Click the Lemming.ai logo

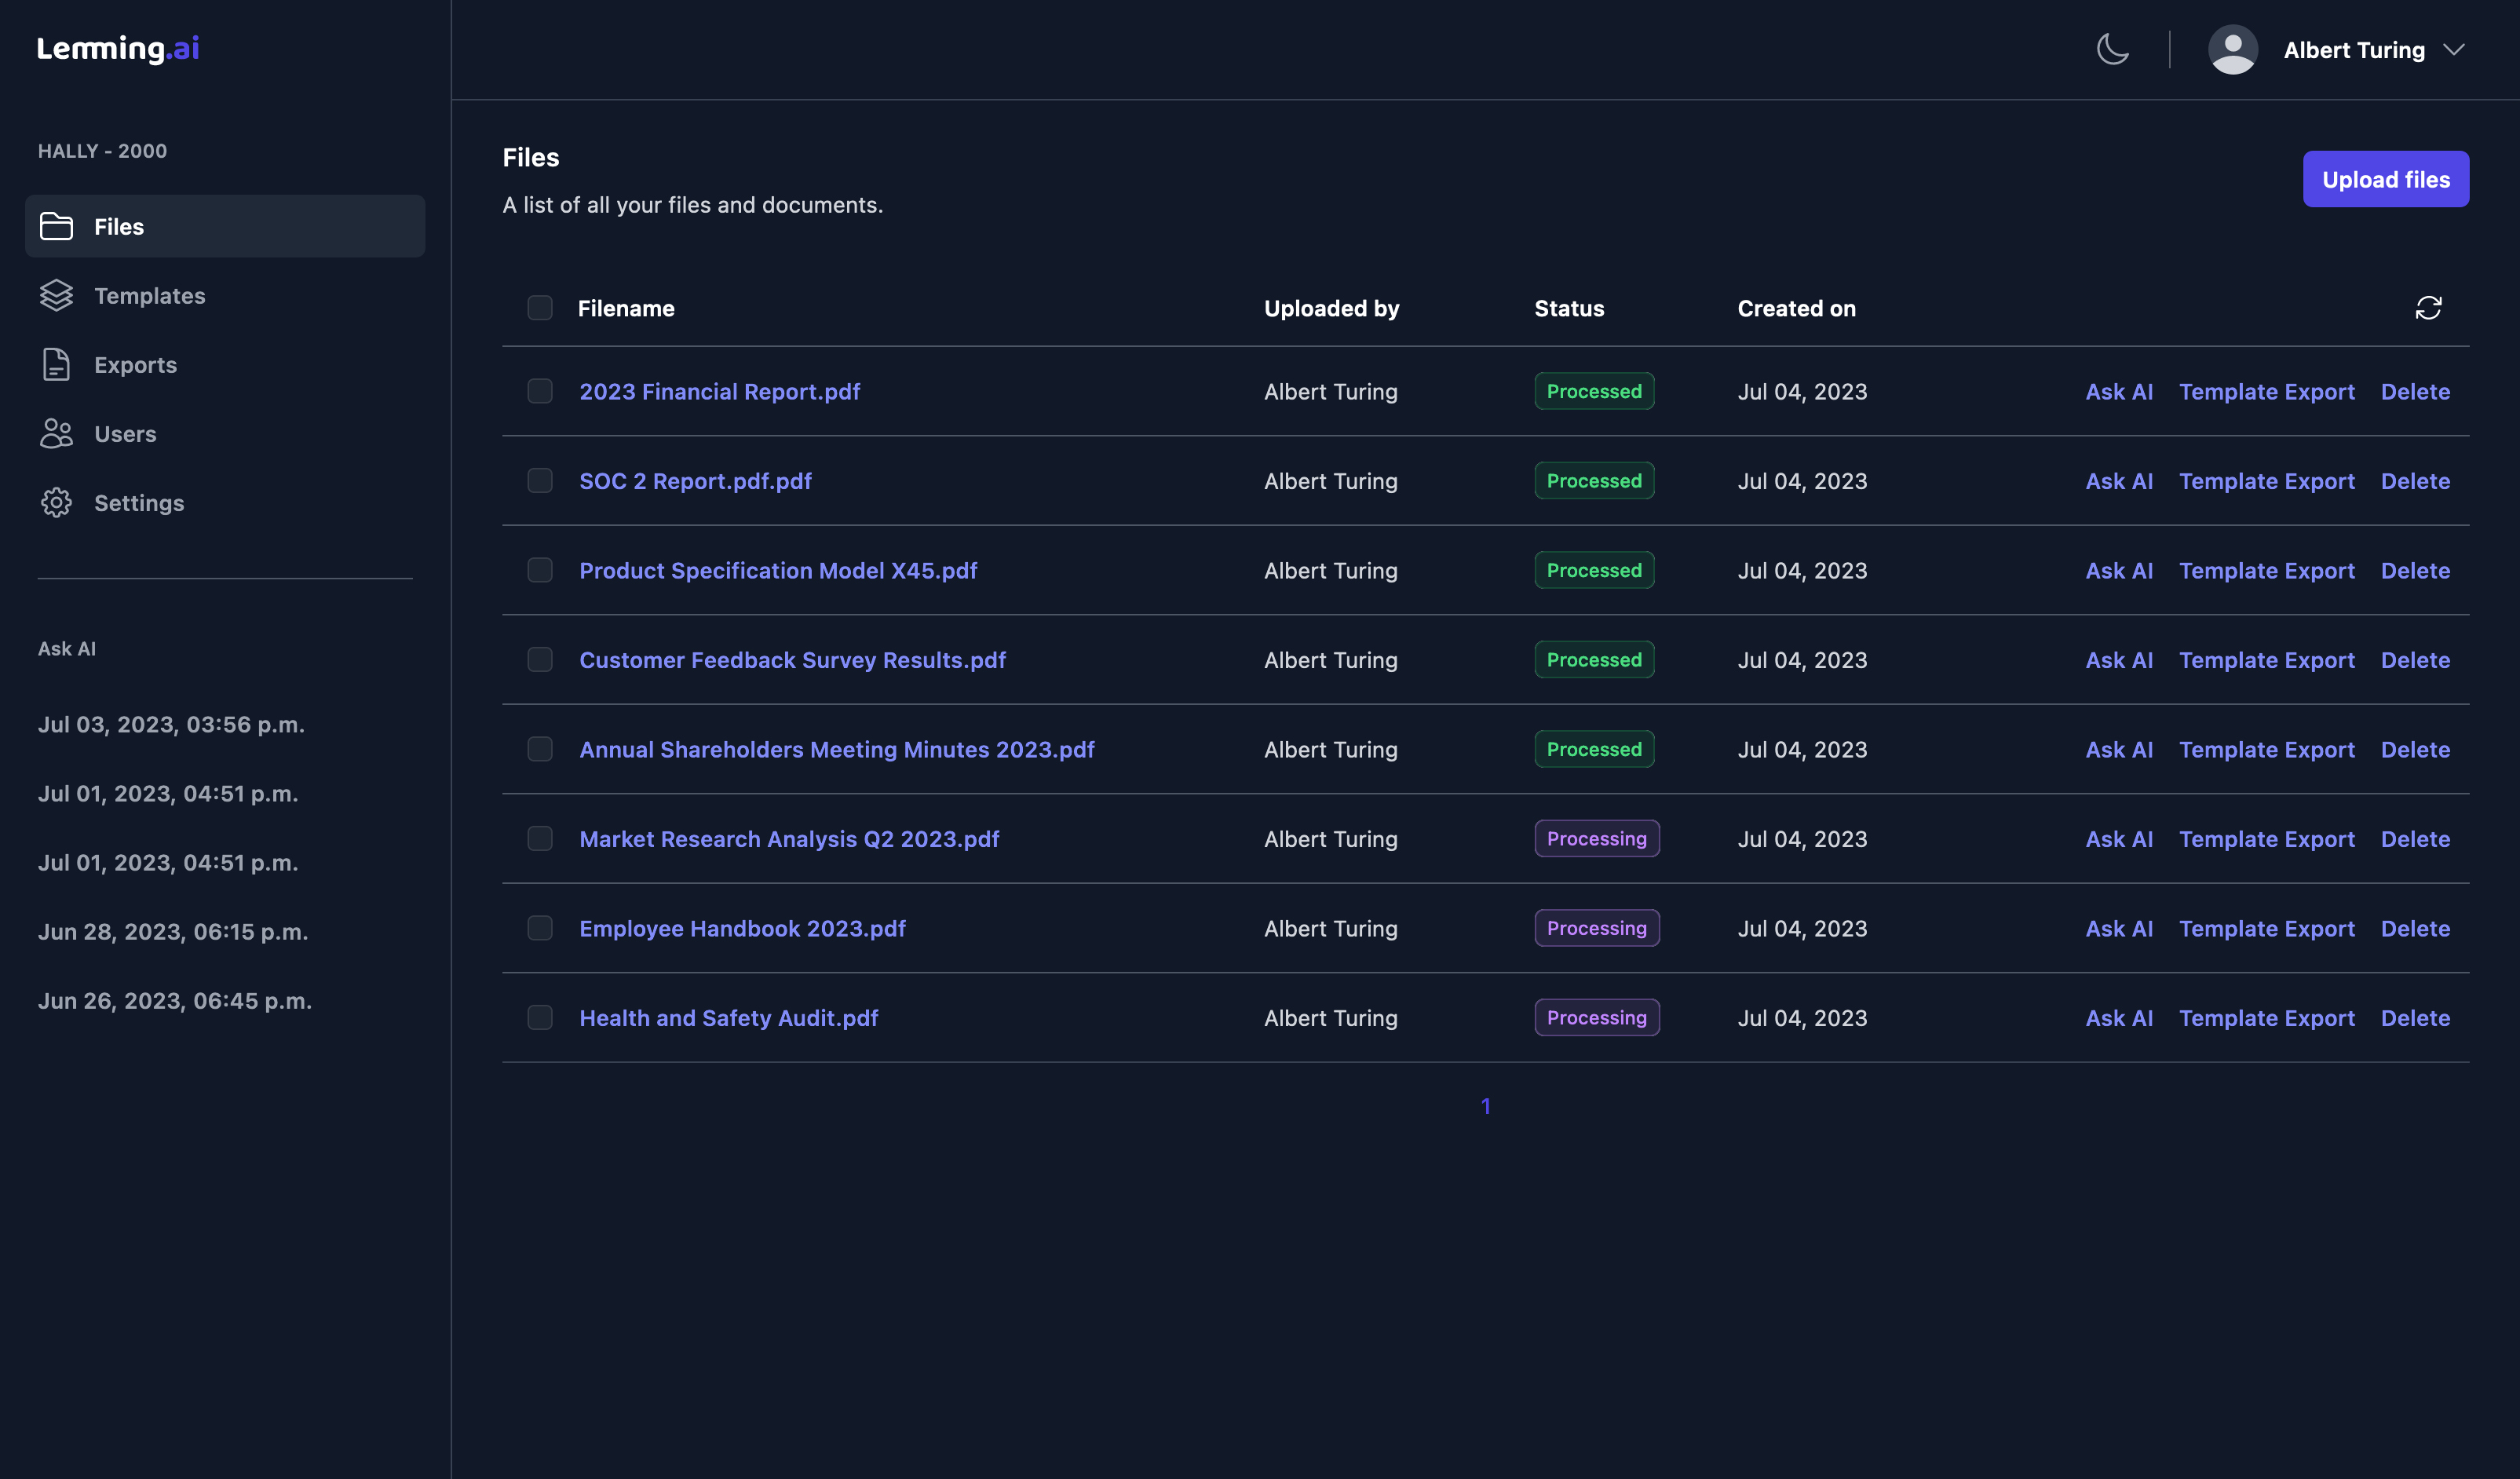click(x=118, y=48)
